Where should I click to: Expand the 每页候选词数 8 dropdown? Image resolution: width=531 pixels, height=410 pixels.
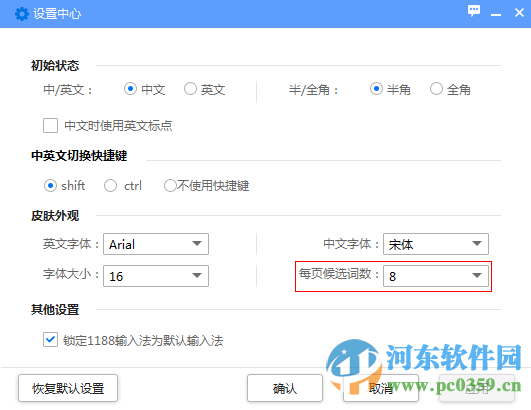point(436,276)
